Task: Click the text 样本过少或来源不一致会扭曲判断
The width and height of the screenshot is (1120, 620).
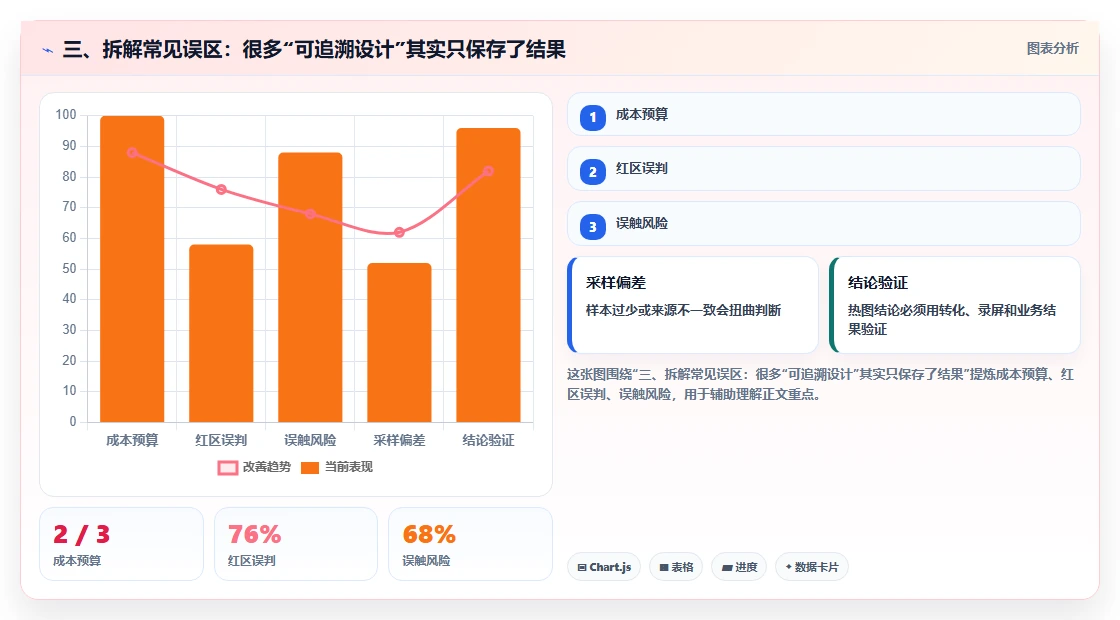Action: (x=684, y=310)
